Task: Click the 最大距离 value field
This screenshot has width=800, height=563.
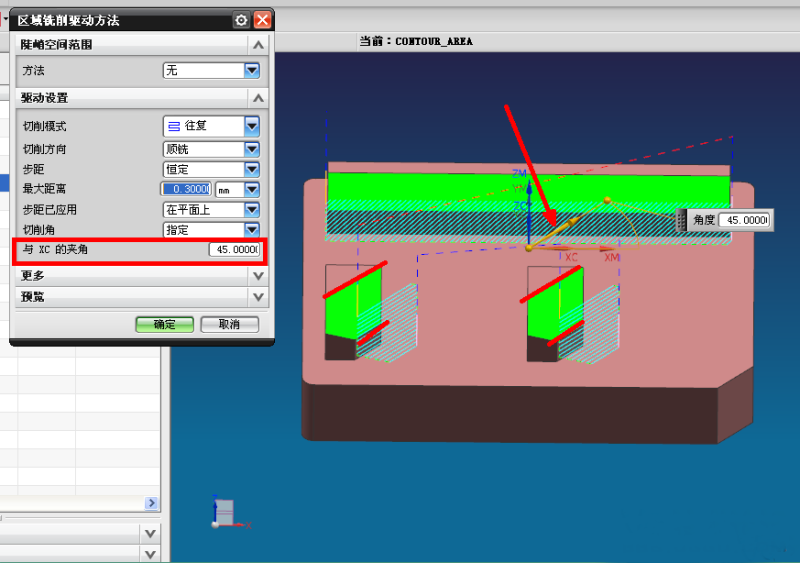Action: coord(187,189)
